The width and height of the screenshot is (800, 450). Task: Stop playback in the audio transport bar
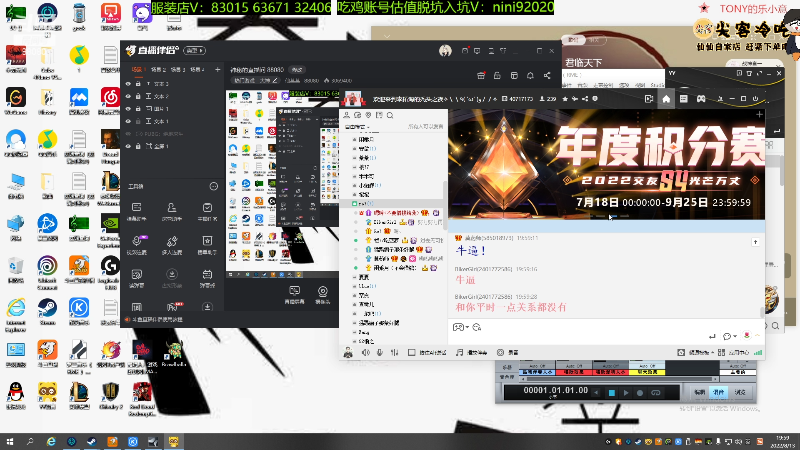pos(611,393)
